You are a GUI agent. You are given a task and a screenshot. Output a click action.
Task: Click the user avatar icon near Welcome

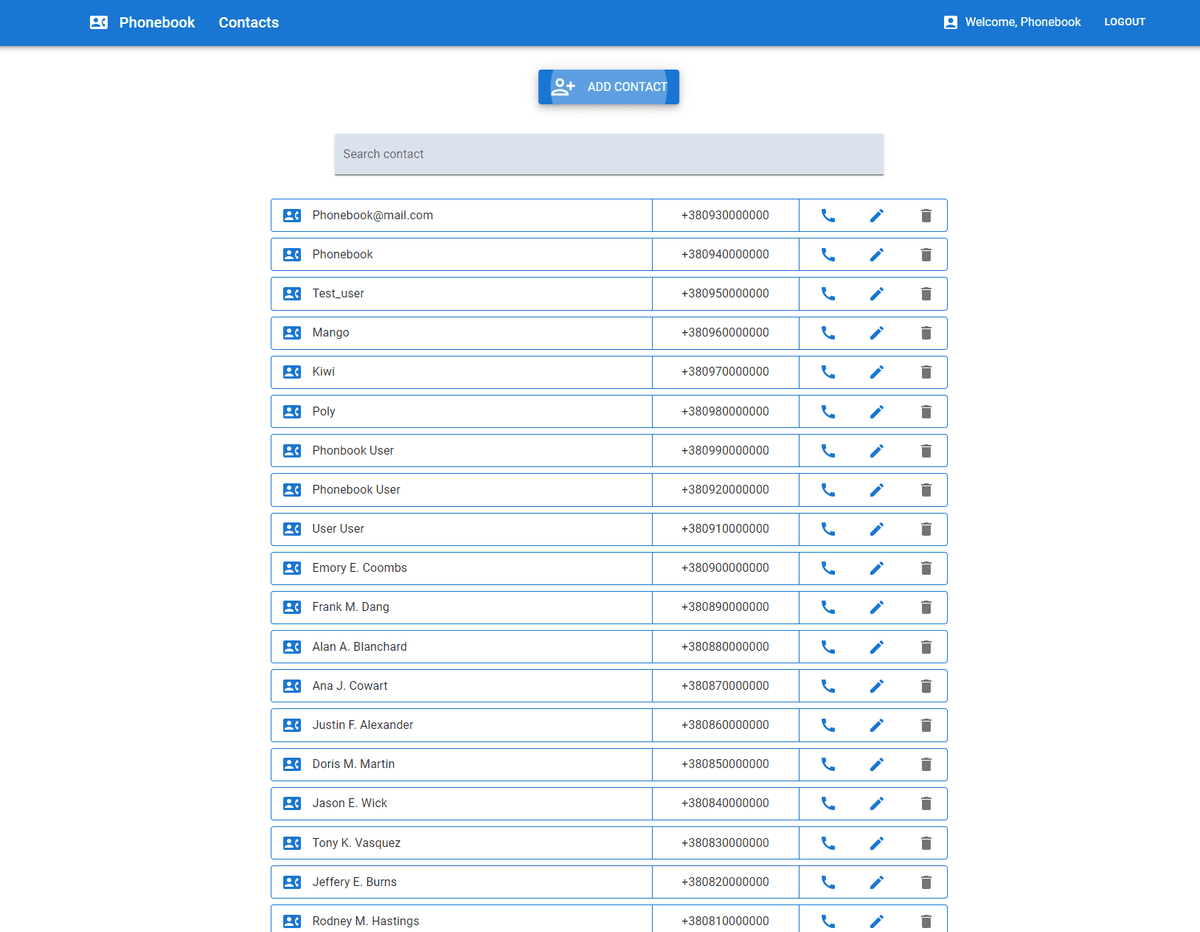950,22
